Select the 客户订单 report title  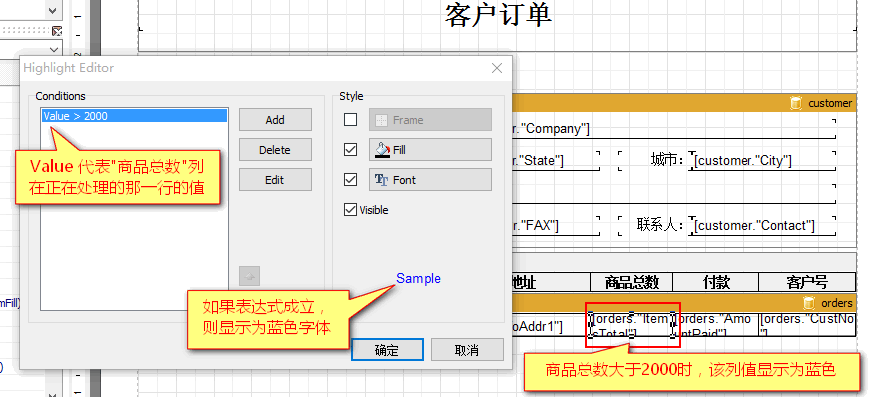[x=498, y=15]
